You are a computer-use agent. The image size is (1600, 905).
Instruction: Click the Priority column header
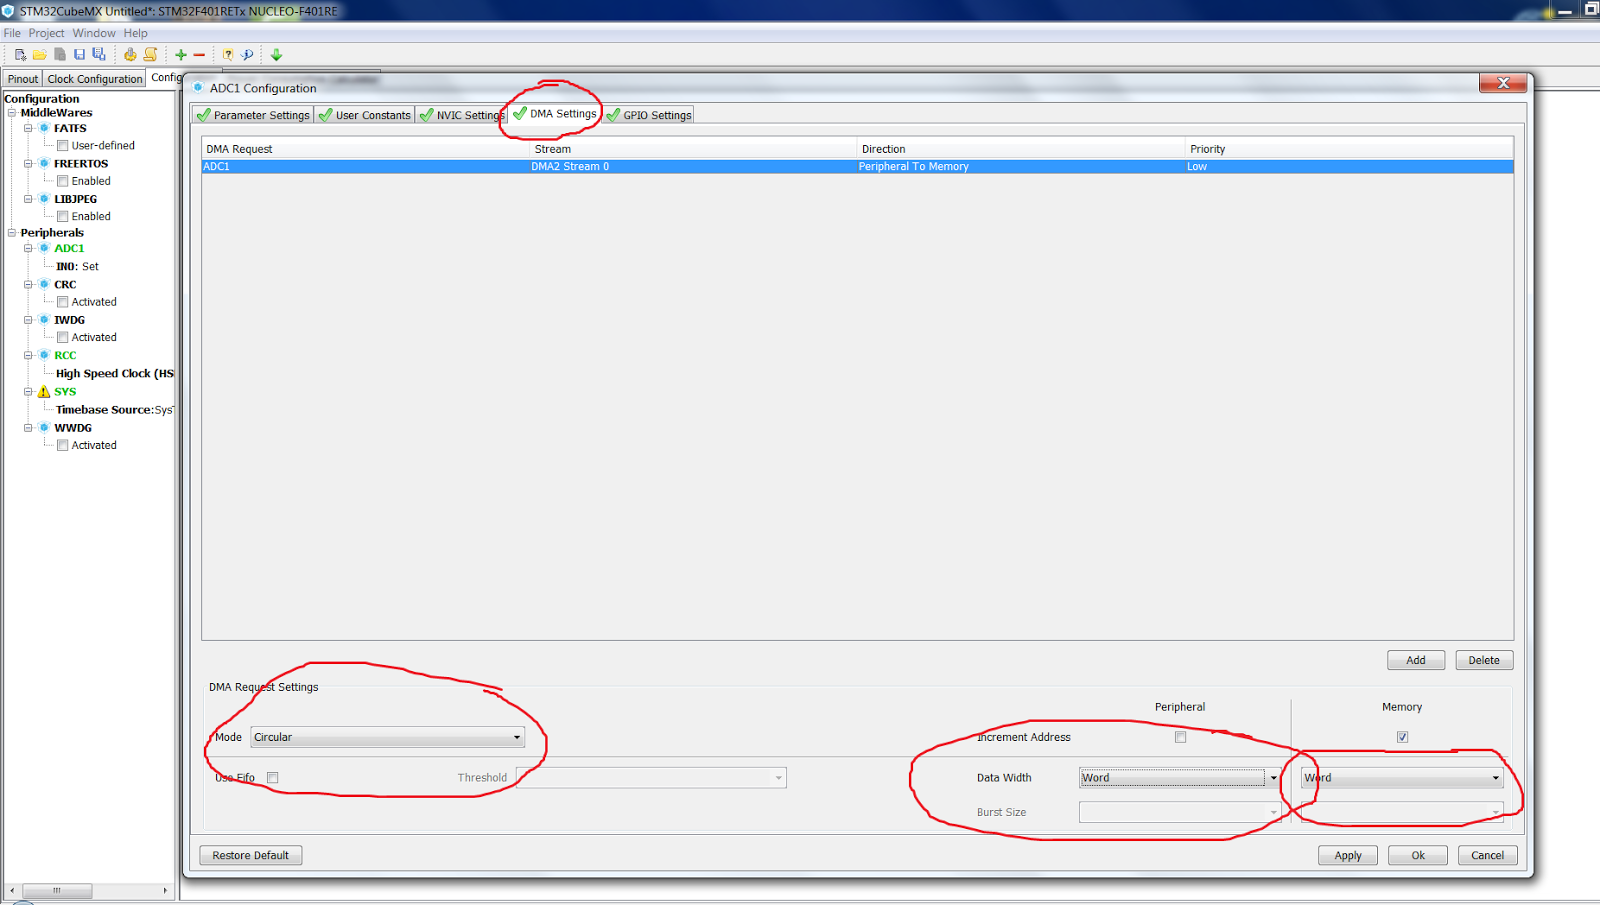1349,149
